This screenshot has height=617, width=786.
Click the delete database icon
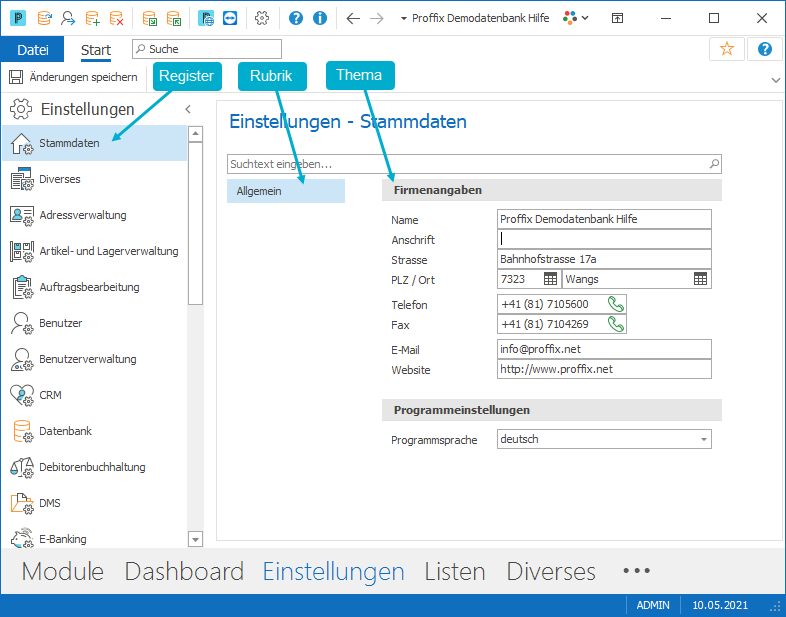tap(117, 19)
